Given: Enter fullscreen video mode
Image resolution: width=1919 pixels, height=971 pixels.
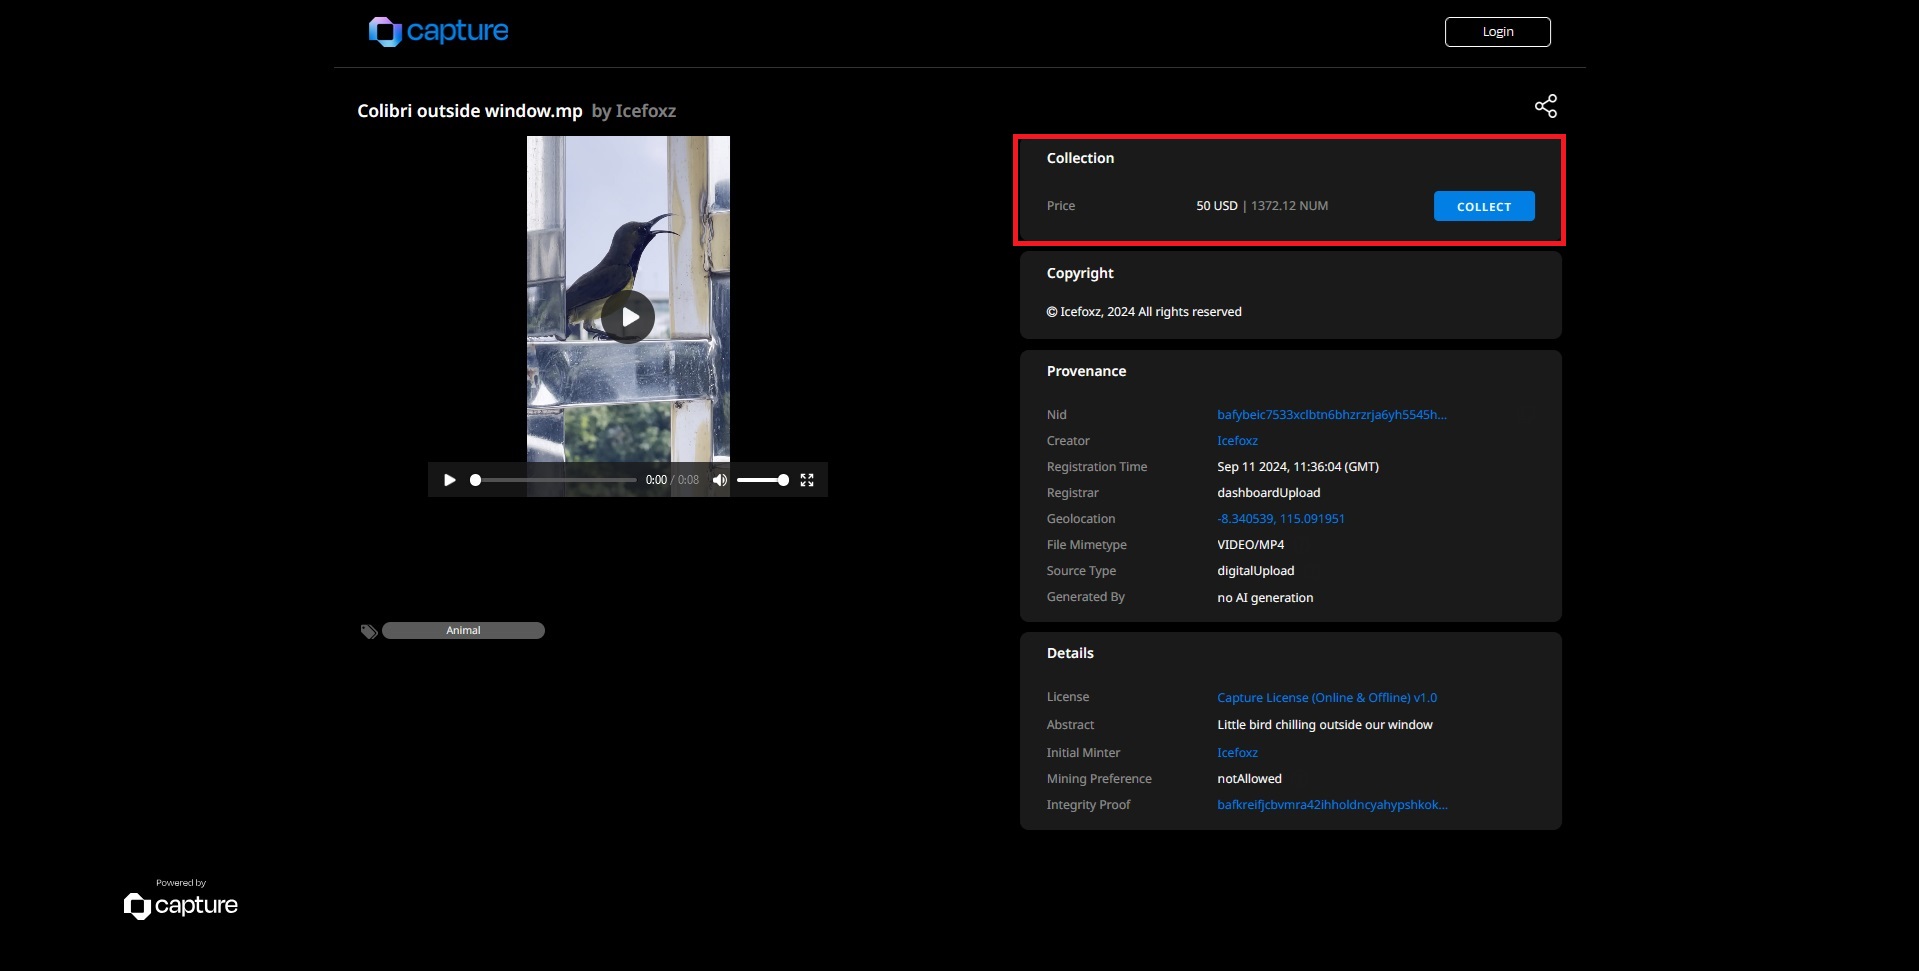Looking at the screenshot, I should pyautogui.click(x=807, y=480).
